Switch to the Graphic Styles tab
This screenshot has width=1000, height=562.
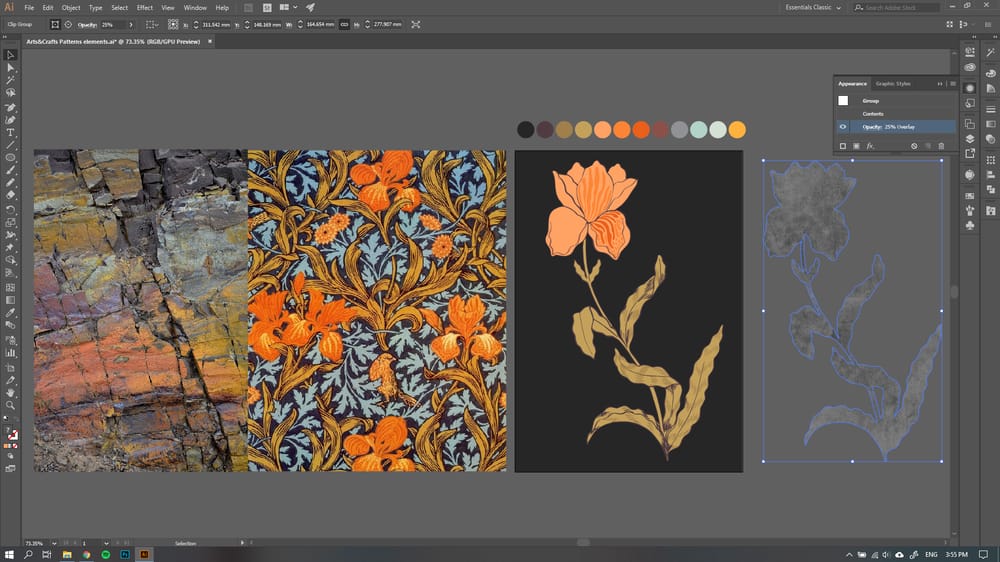tap(893, 84)
